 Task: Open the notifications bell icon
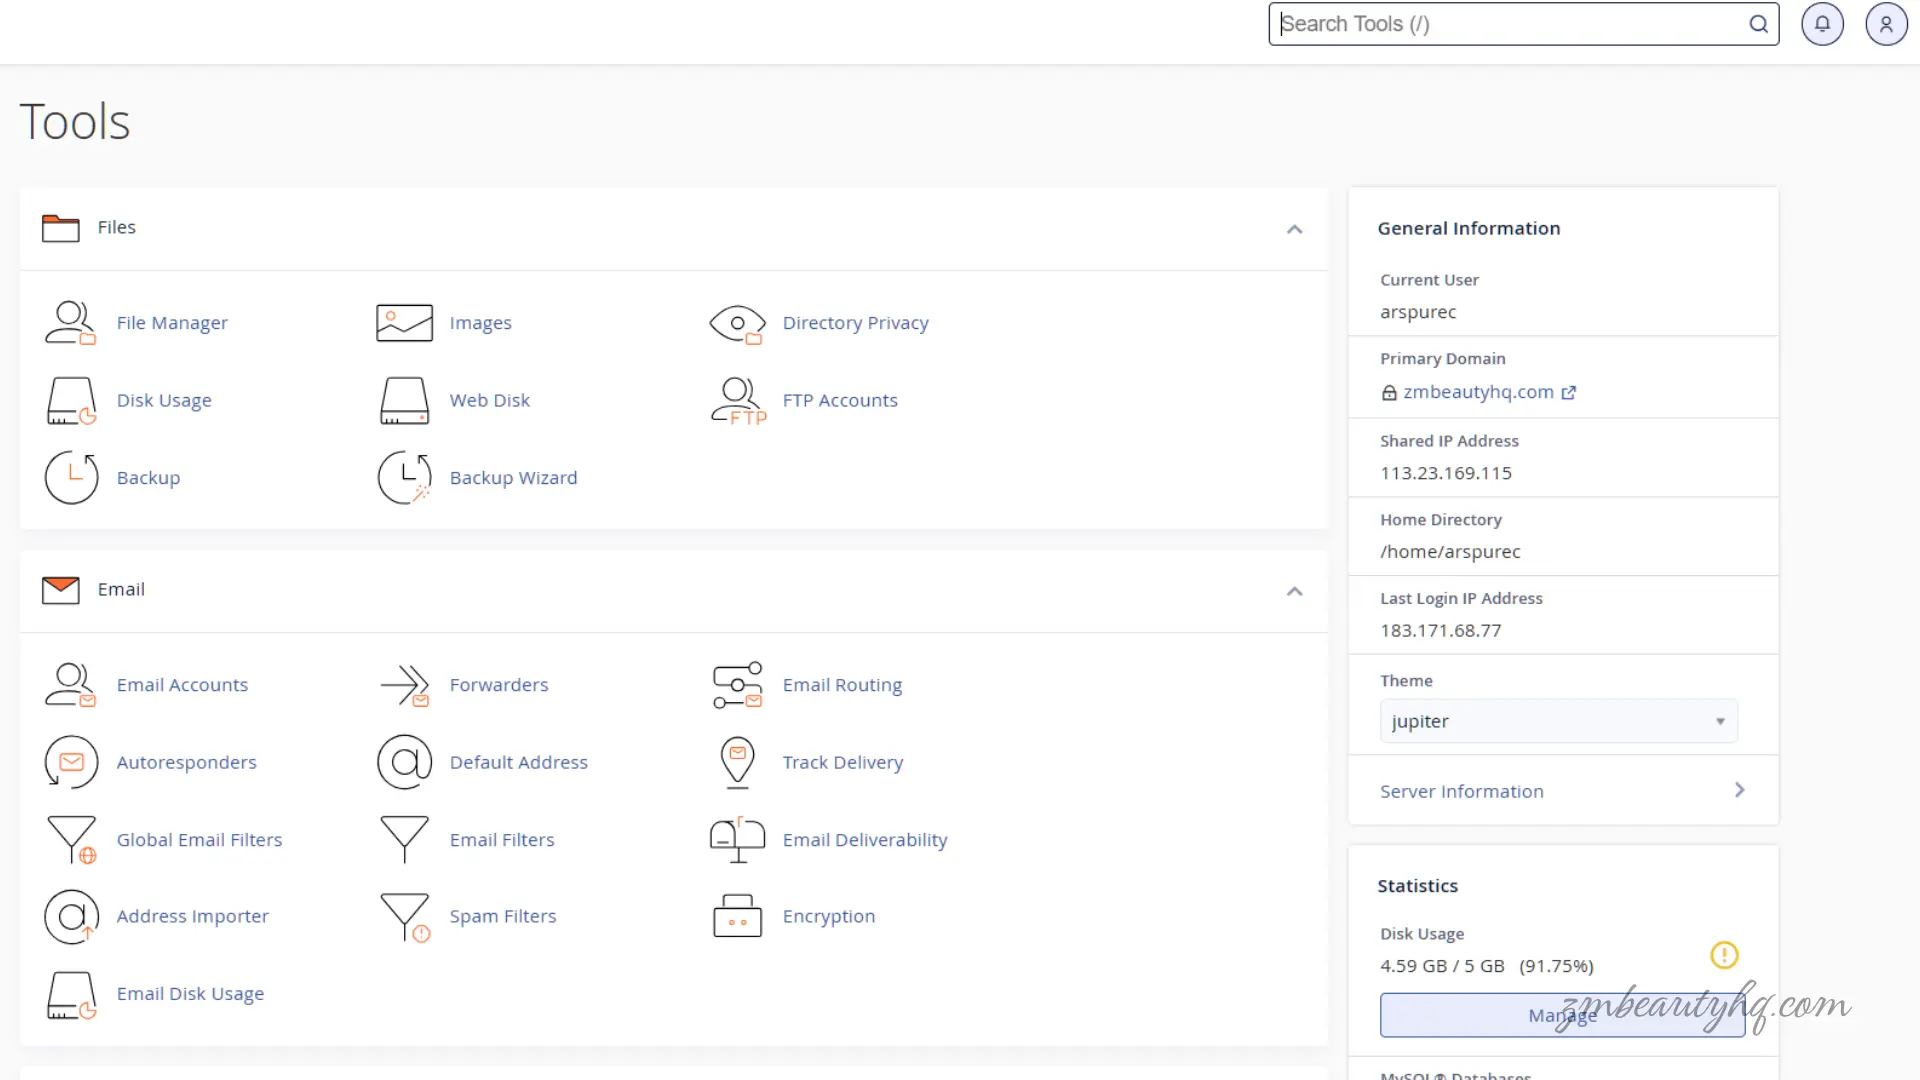pyautogui.click(x=1822, y=24)
